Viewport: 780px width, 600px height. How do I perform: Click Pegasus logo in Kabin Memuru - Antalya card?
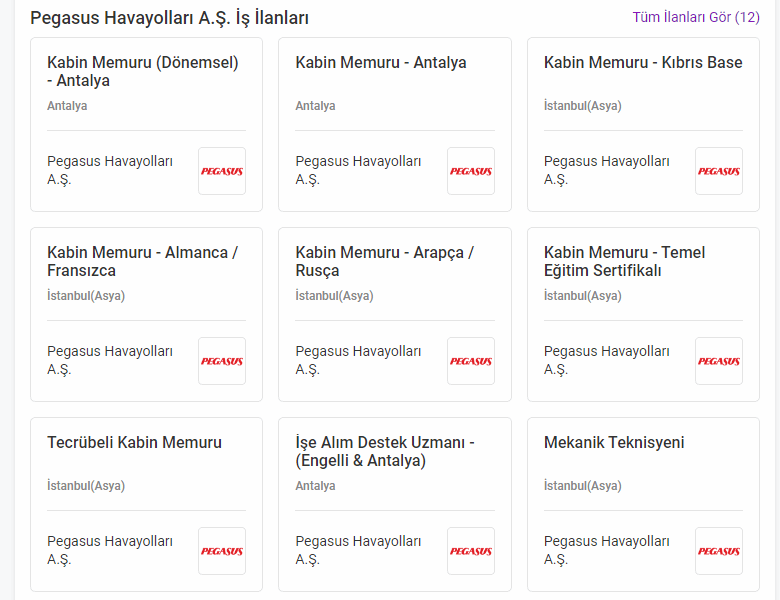(471, 171)
